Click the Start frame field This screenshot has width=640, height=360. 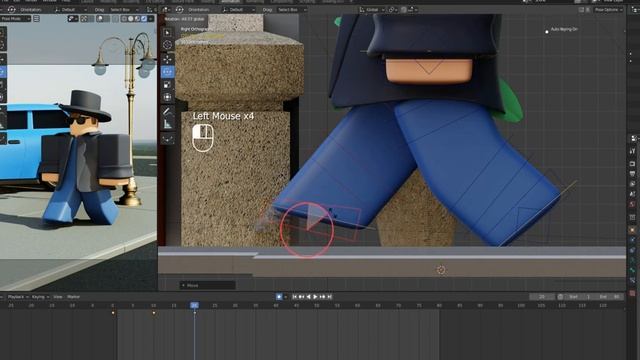pyautogui.click(x=580, y=297)
